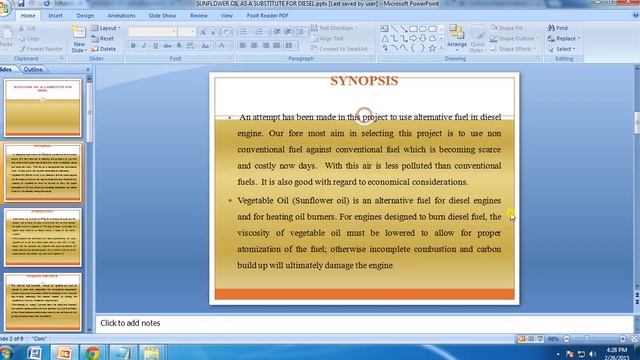The width and height of the screenshot is (640, 360).
Task: Toggle text shadow formatting
Action: (179, 46)
